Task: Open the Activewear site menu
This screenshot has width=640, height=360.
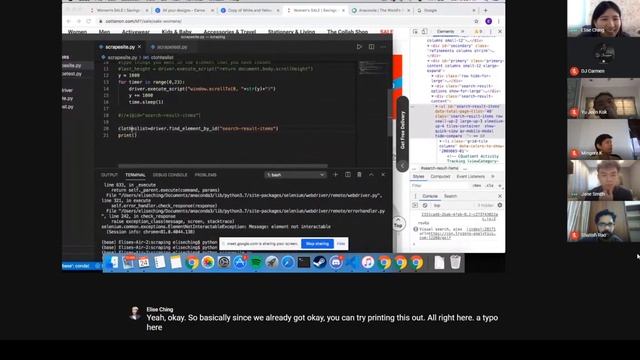Action: coord(136,32)
